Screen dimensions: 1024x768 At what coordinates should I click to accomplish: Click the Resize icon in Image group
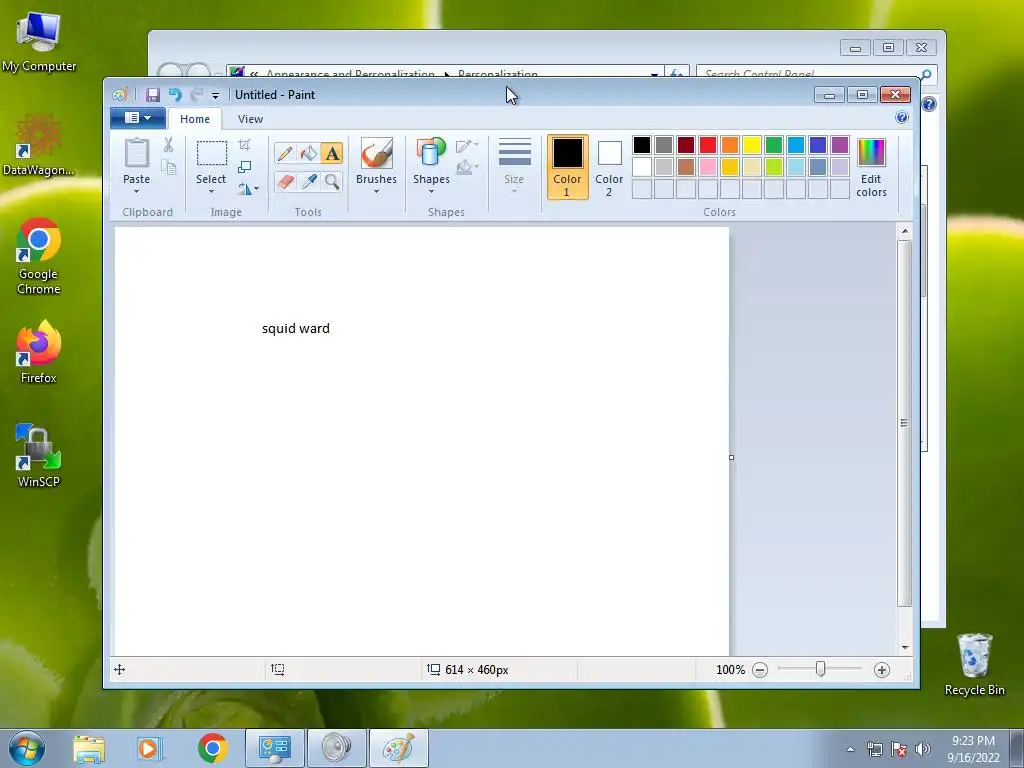(x=244, y=167)
